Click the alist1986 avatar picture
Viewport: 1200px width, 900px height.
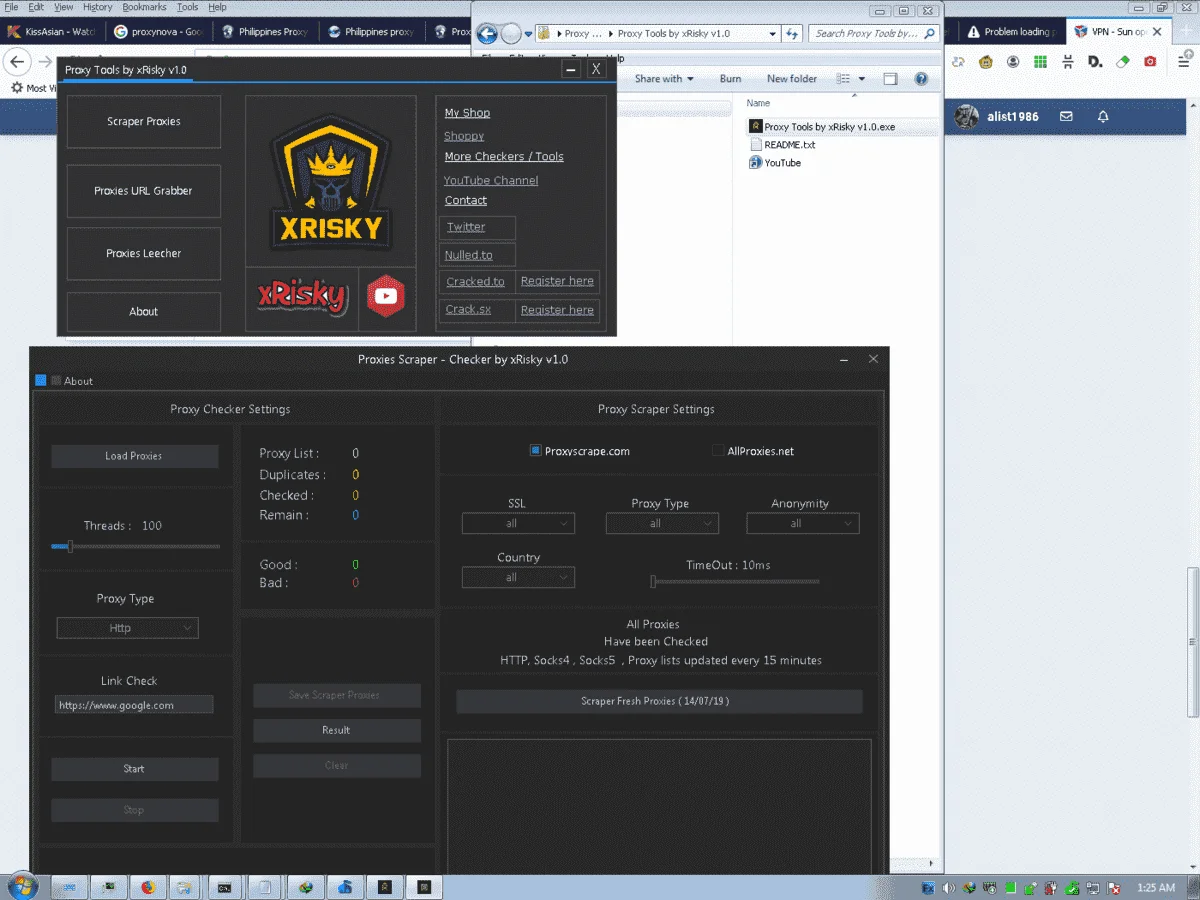point(966,117)
